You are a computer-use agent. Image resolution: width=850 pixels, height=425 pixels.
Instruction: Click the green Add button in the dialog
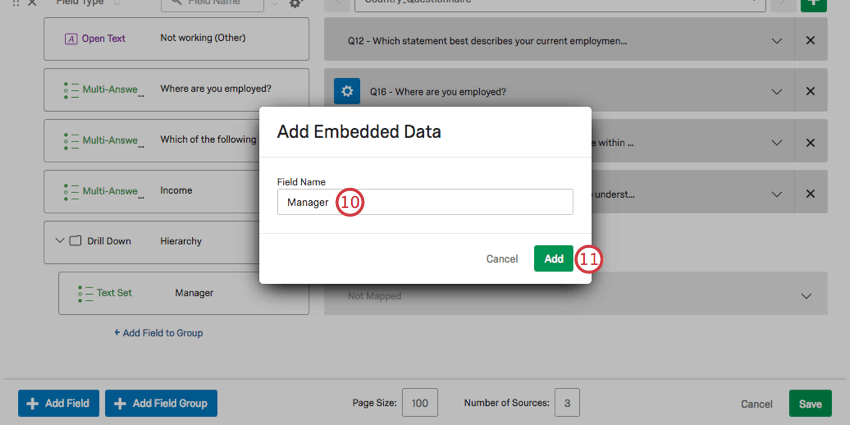tap(554, 259)
